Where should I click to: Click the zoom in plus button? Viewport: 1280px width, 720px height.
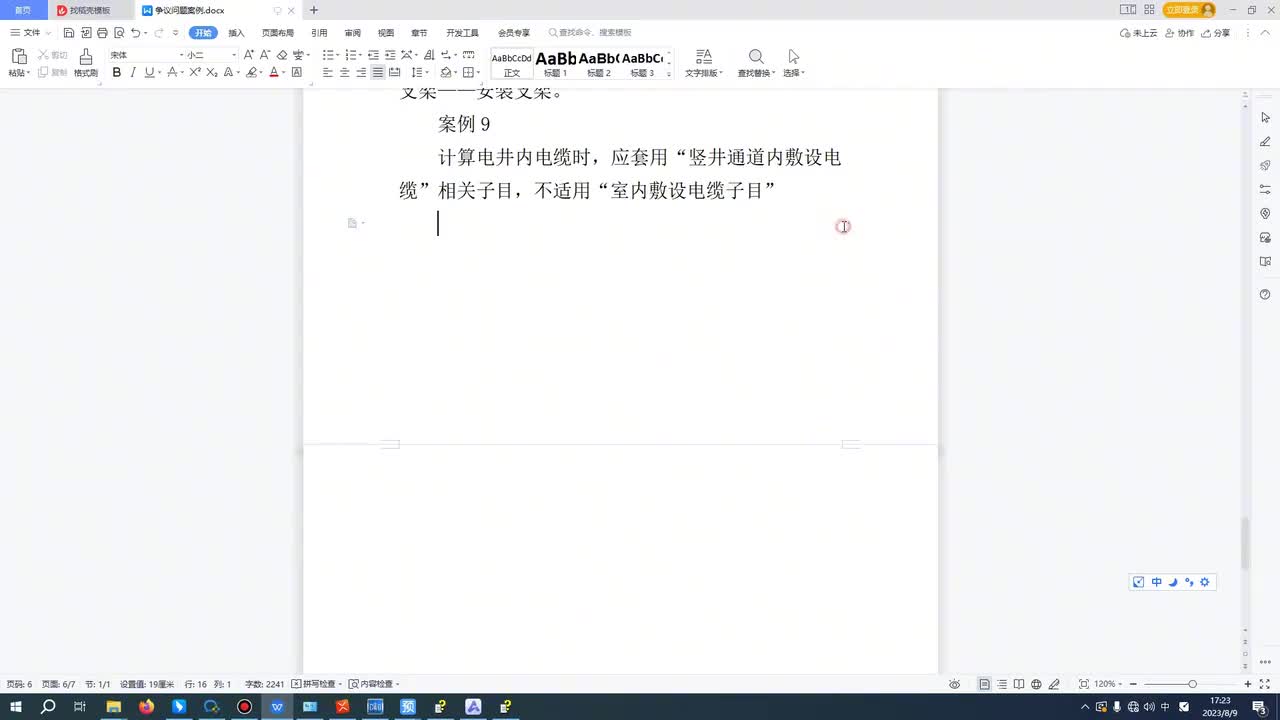pyautogui.click(x=1248, y=684)
